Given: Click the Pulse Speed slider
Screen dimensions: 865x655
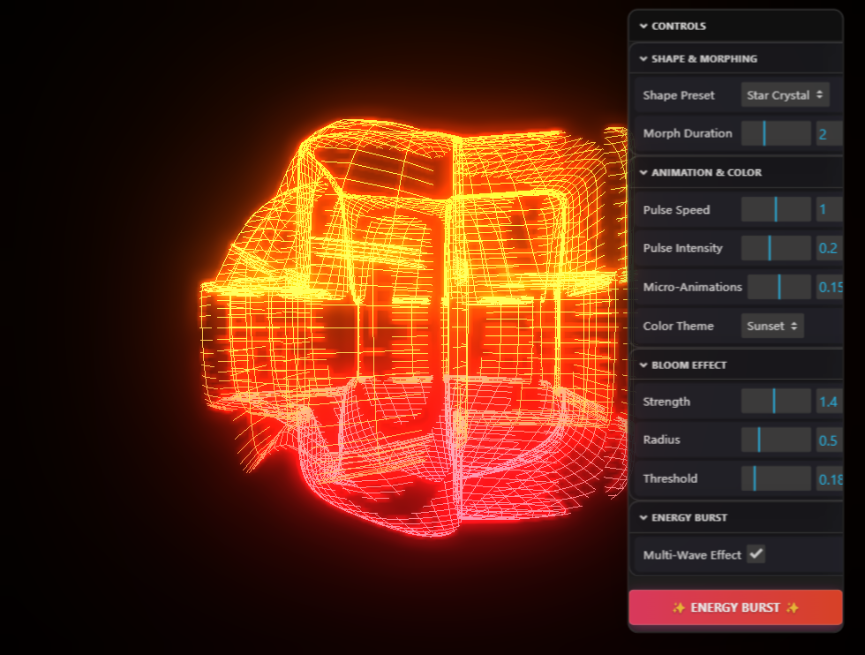Looking at the screenshot, I should (776, 210).
